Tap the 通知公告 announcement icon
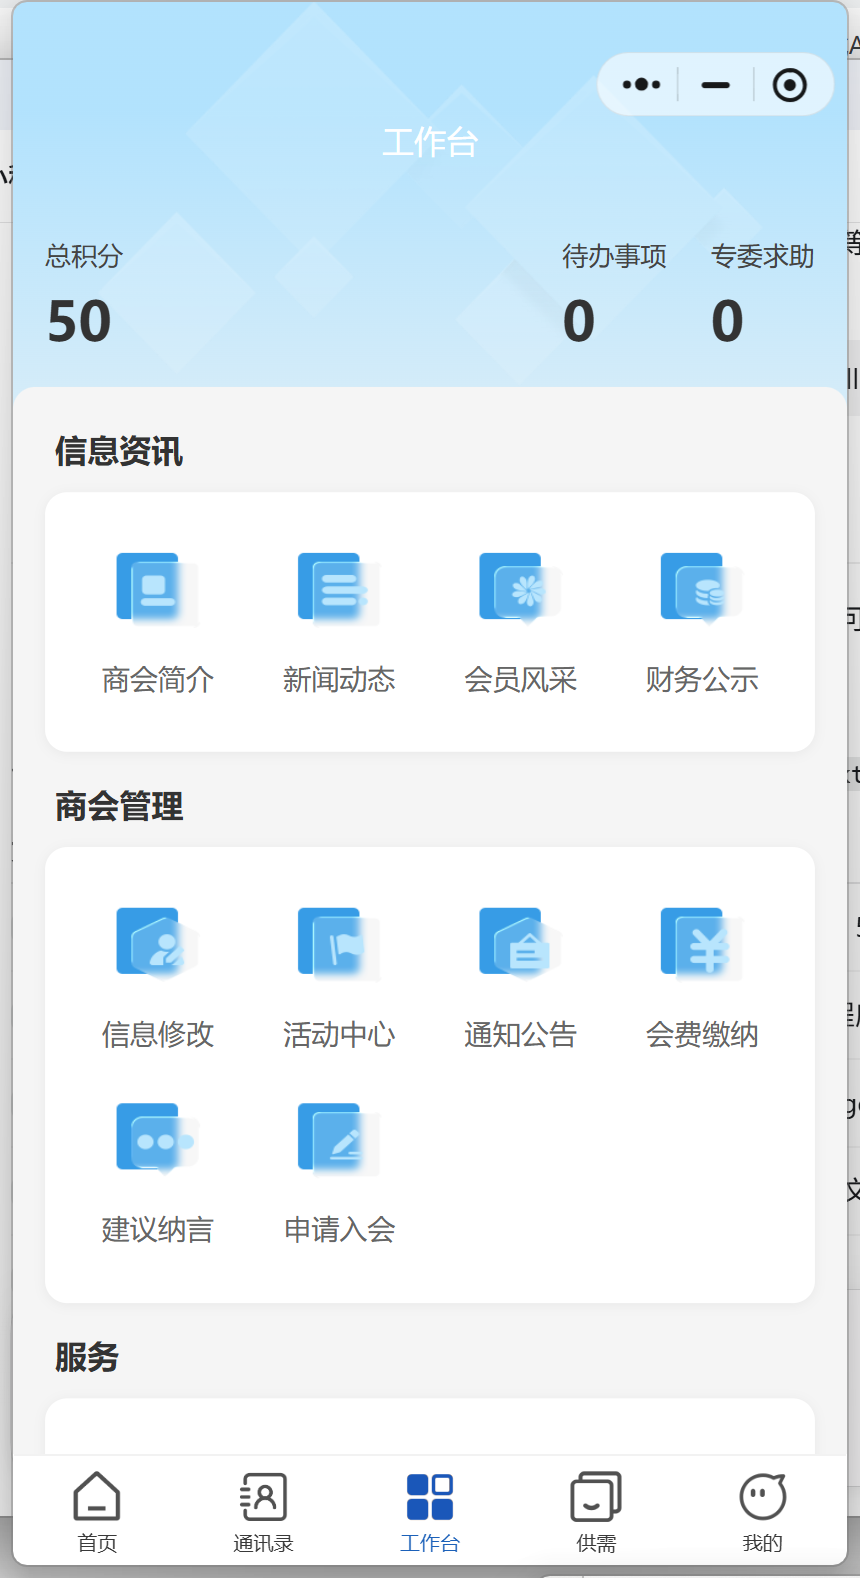Screen dimensions: 860x1578 pos(520,944)
